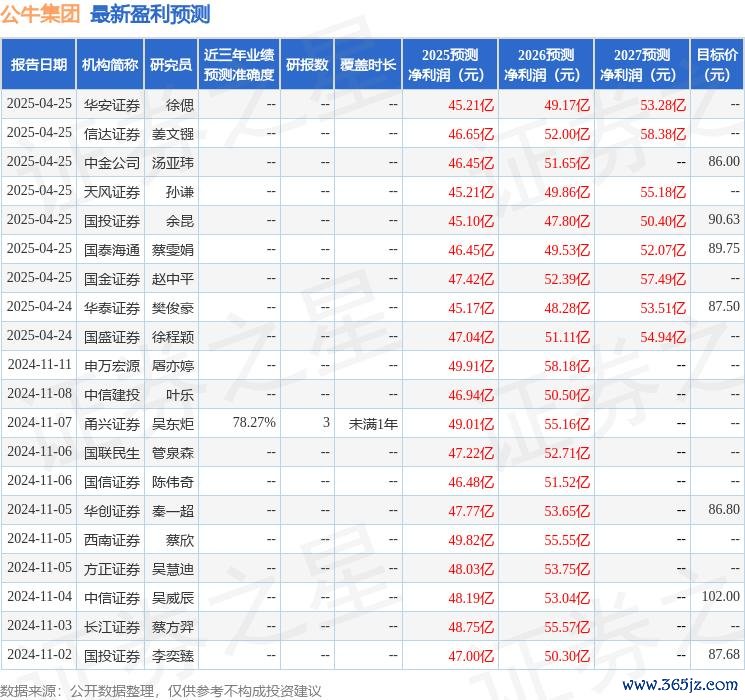Screen dimensions: 745x700
Task: Click the 2024-11-11 report date
Action: 39,364
